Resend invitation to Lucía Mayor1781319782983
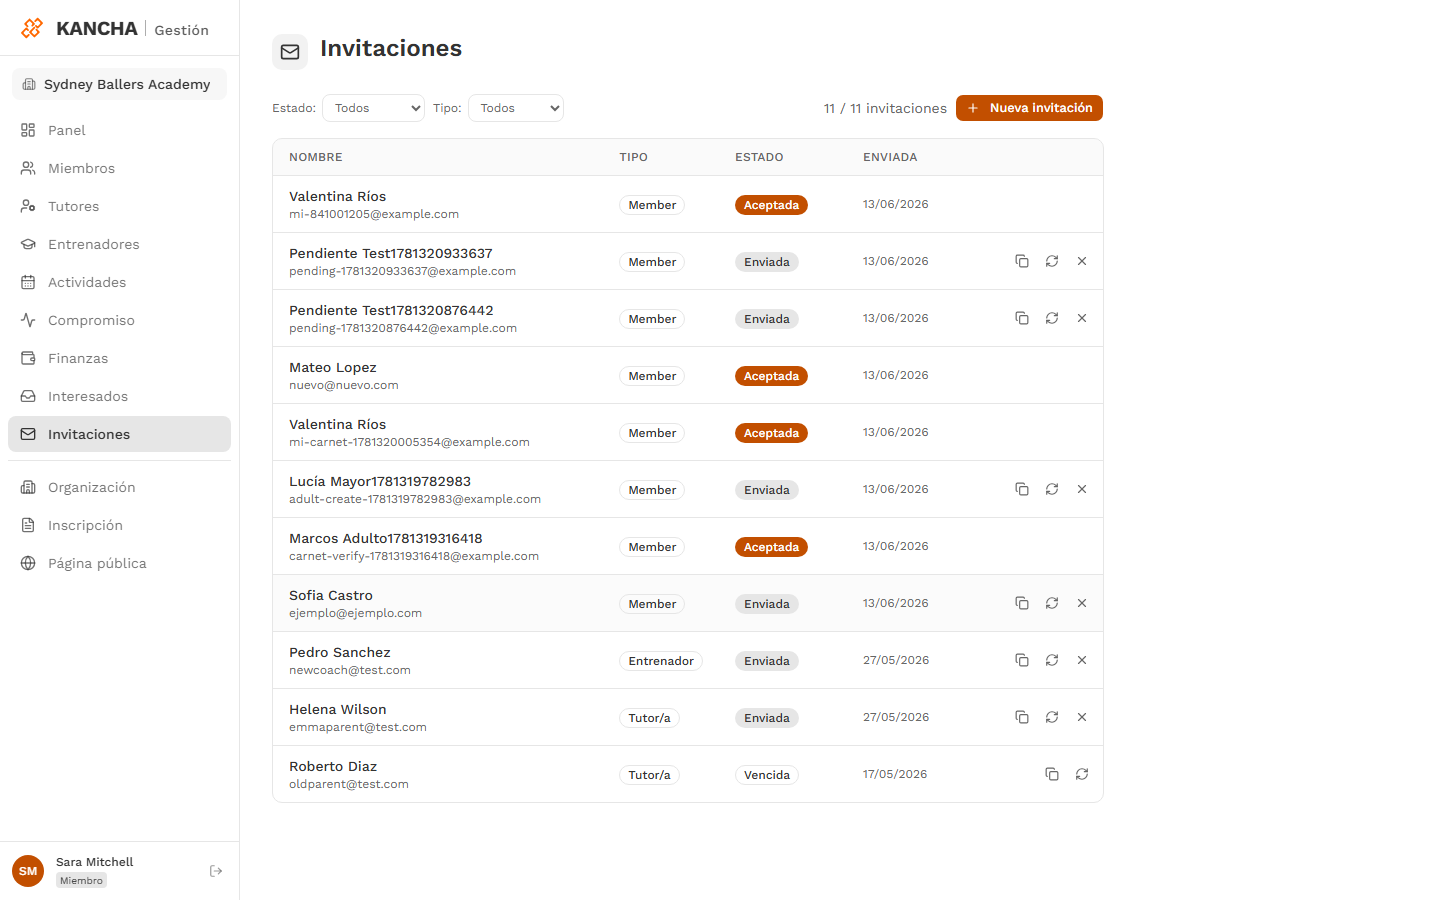The height and width of the screenshot is (900, 1440). [1052, 489]
